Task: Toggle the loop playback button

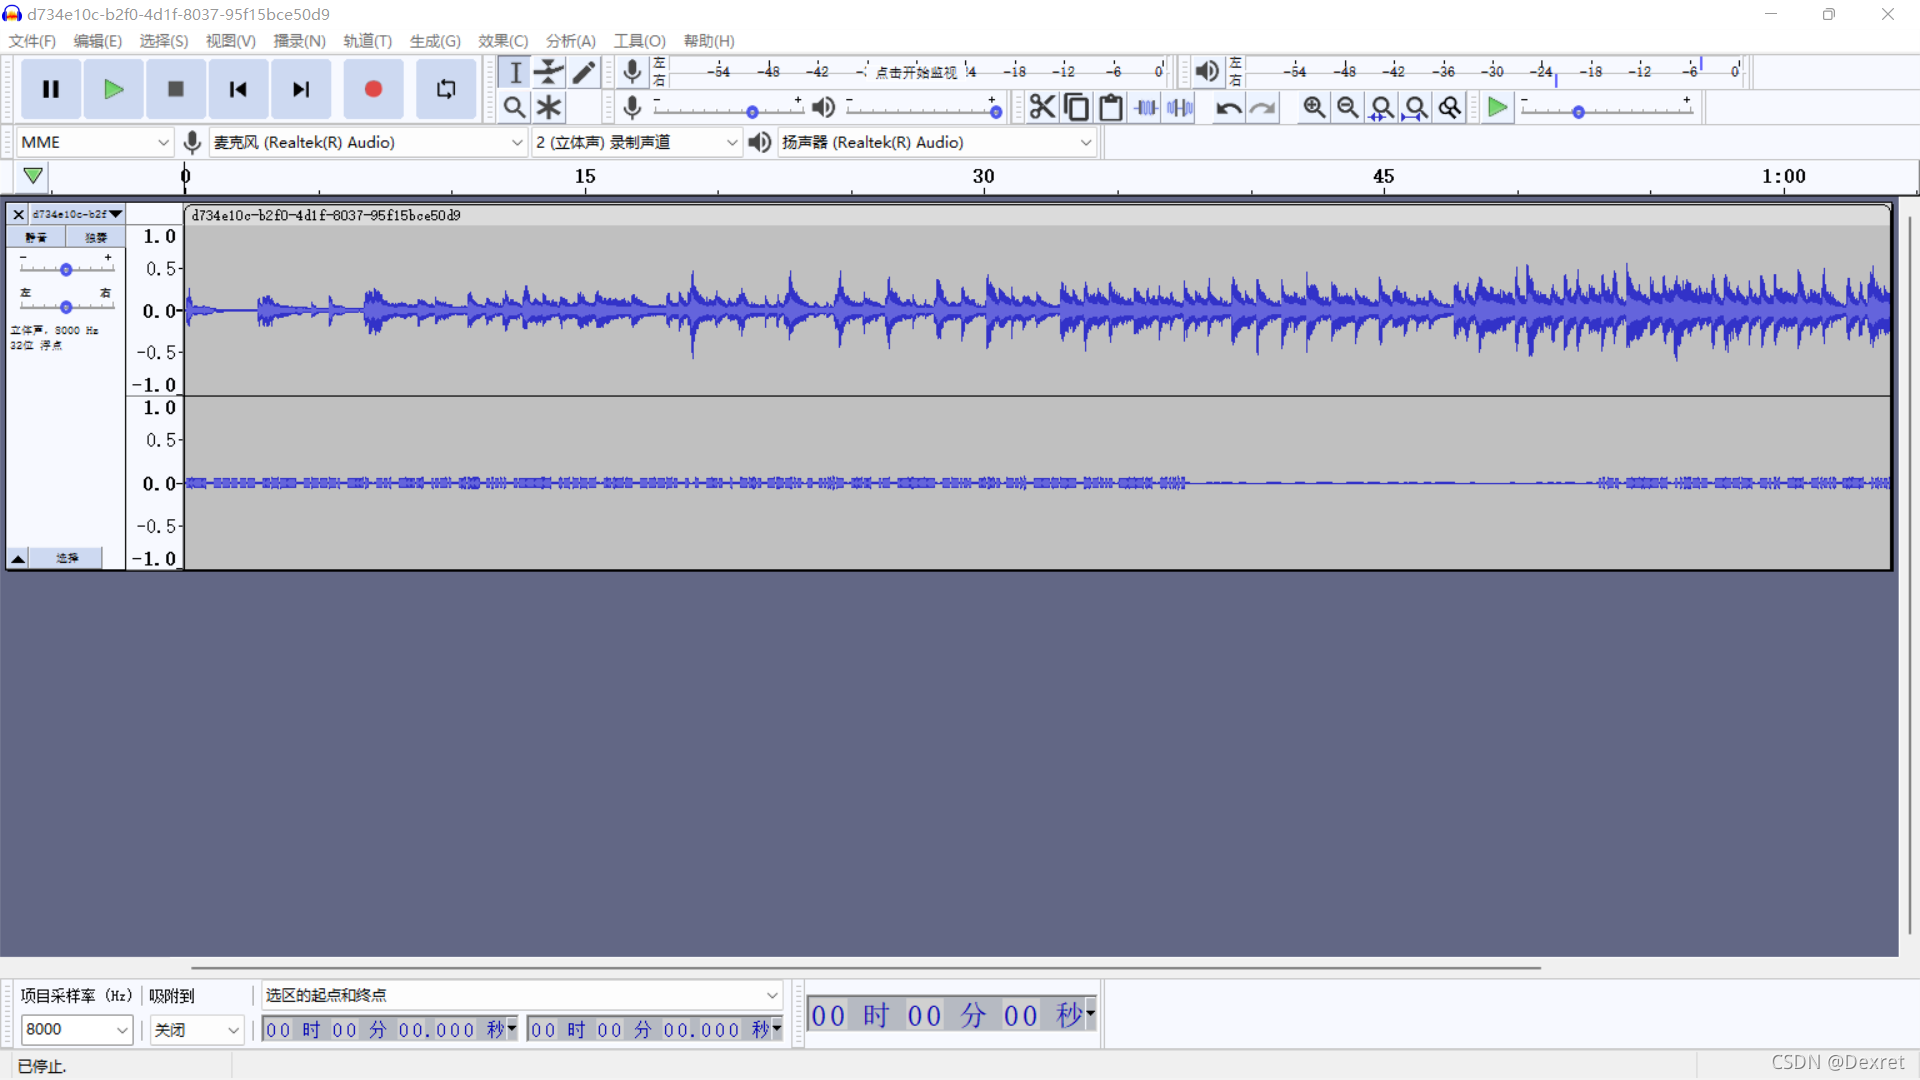Action: point(446,89)
